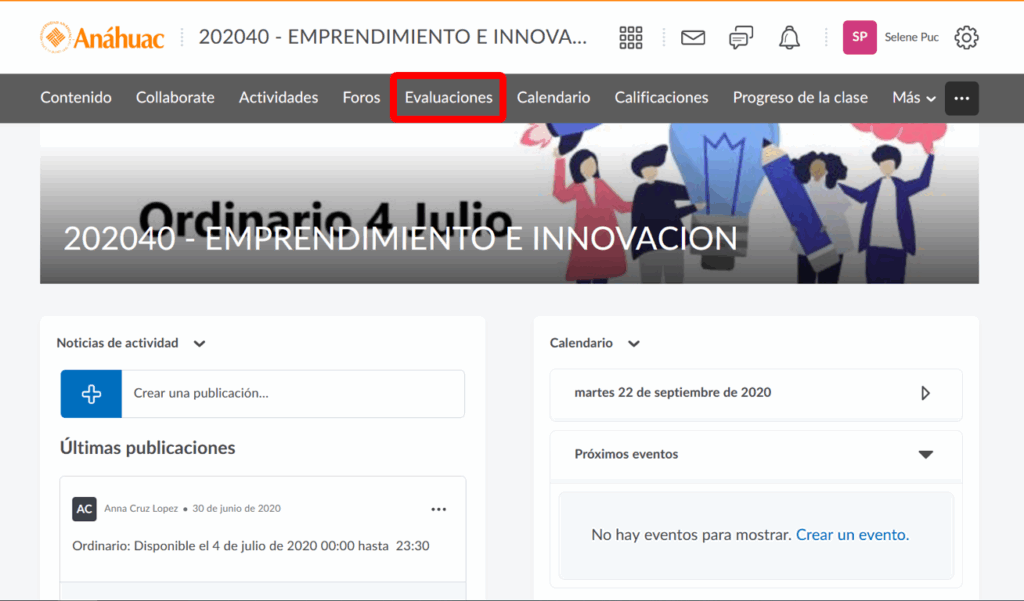This screenshot has height=601, width=1024.
Task: Expand the Más dropdown menu
Action: pos(914,98)
